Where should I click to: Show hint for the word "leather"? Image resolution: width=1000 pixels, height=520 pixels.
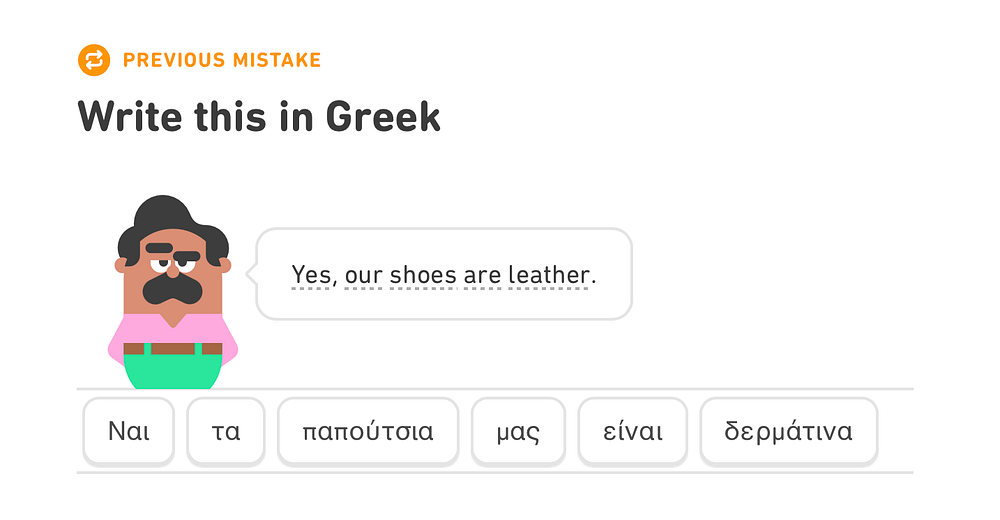[549, 274]
